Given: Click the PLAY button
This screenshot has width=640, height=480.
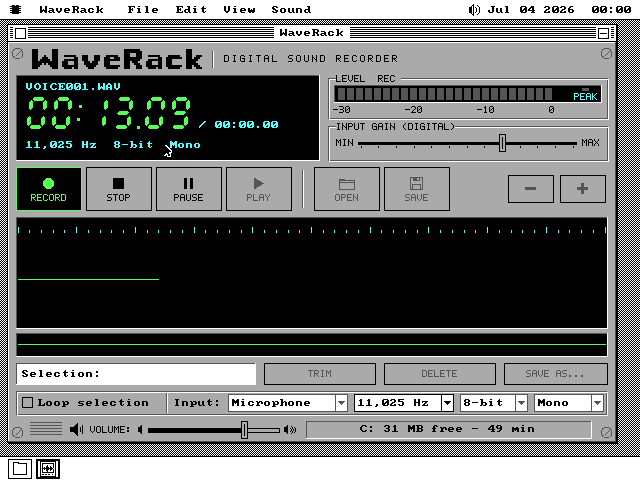Looking at the screenshot, I should click(259, 189).
